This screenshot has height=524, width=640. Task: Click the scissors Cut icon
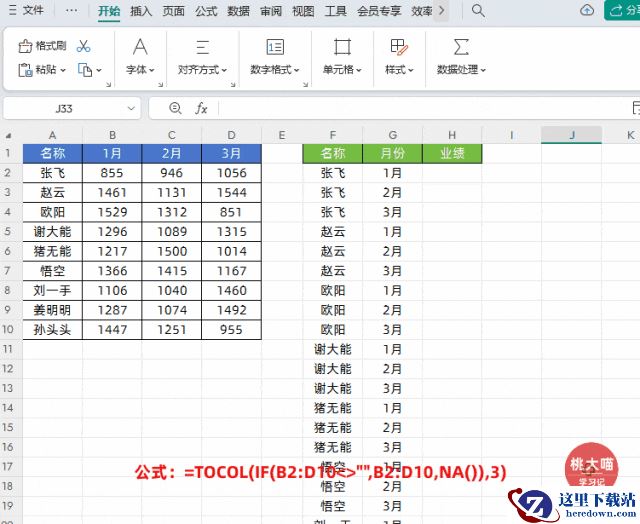83,46
